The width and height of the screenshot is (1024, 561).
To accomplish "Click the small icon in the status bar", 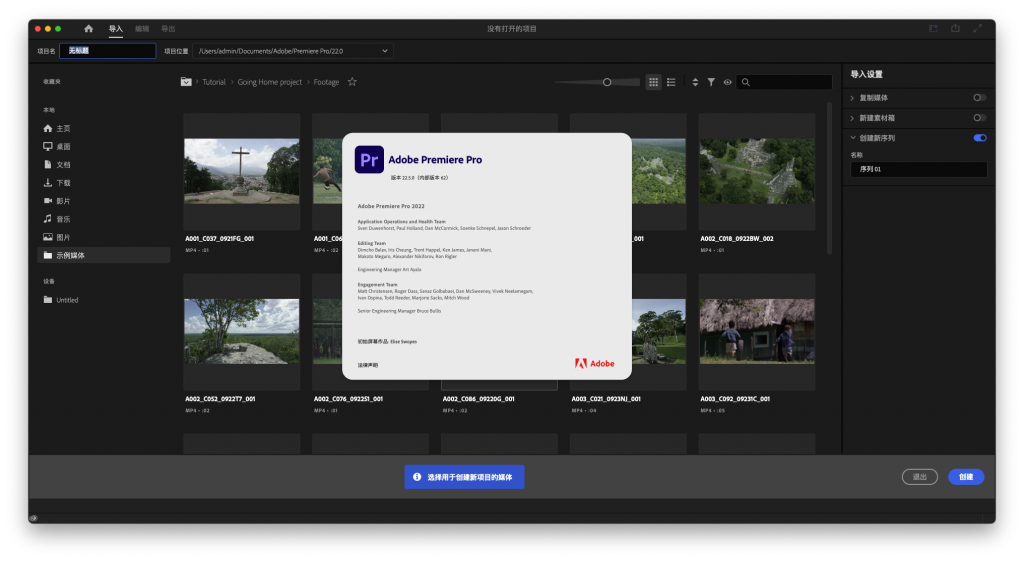I will (x=34, y=518).
